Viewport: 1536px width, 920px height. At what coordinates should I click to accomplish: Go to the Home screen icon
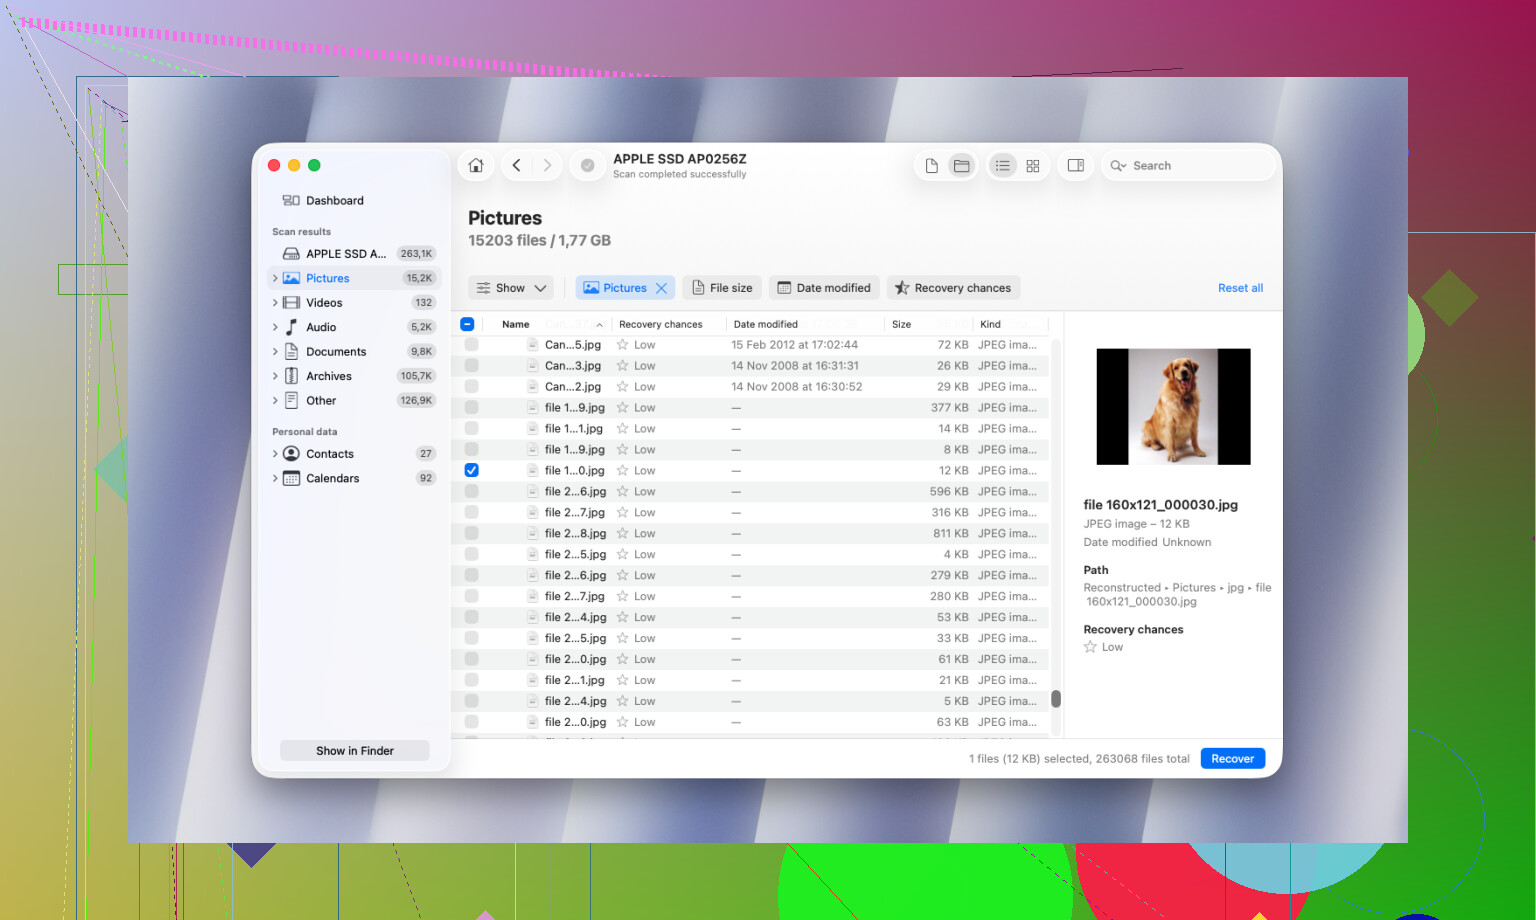pos(476,165)
